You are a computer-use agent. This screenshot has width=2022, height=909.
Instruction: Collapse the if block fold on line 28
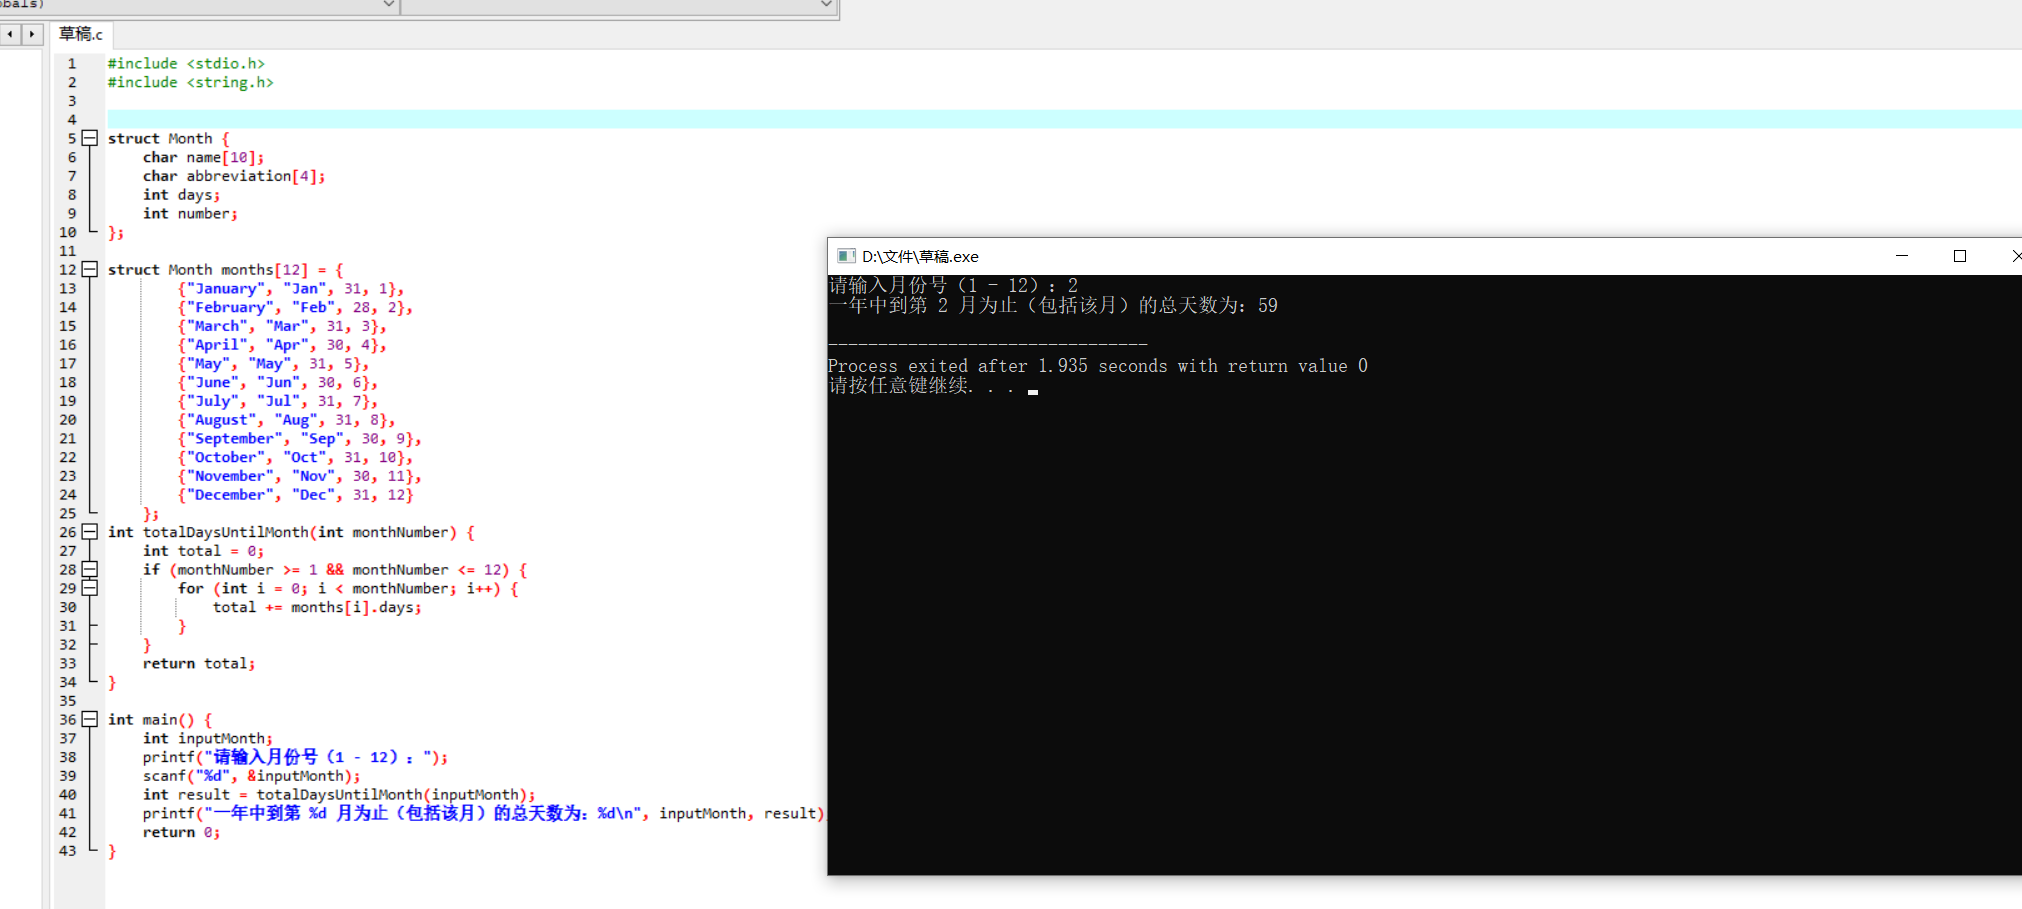point(90,569)
